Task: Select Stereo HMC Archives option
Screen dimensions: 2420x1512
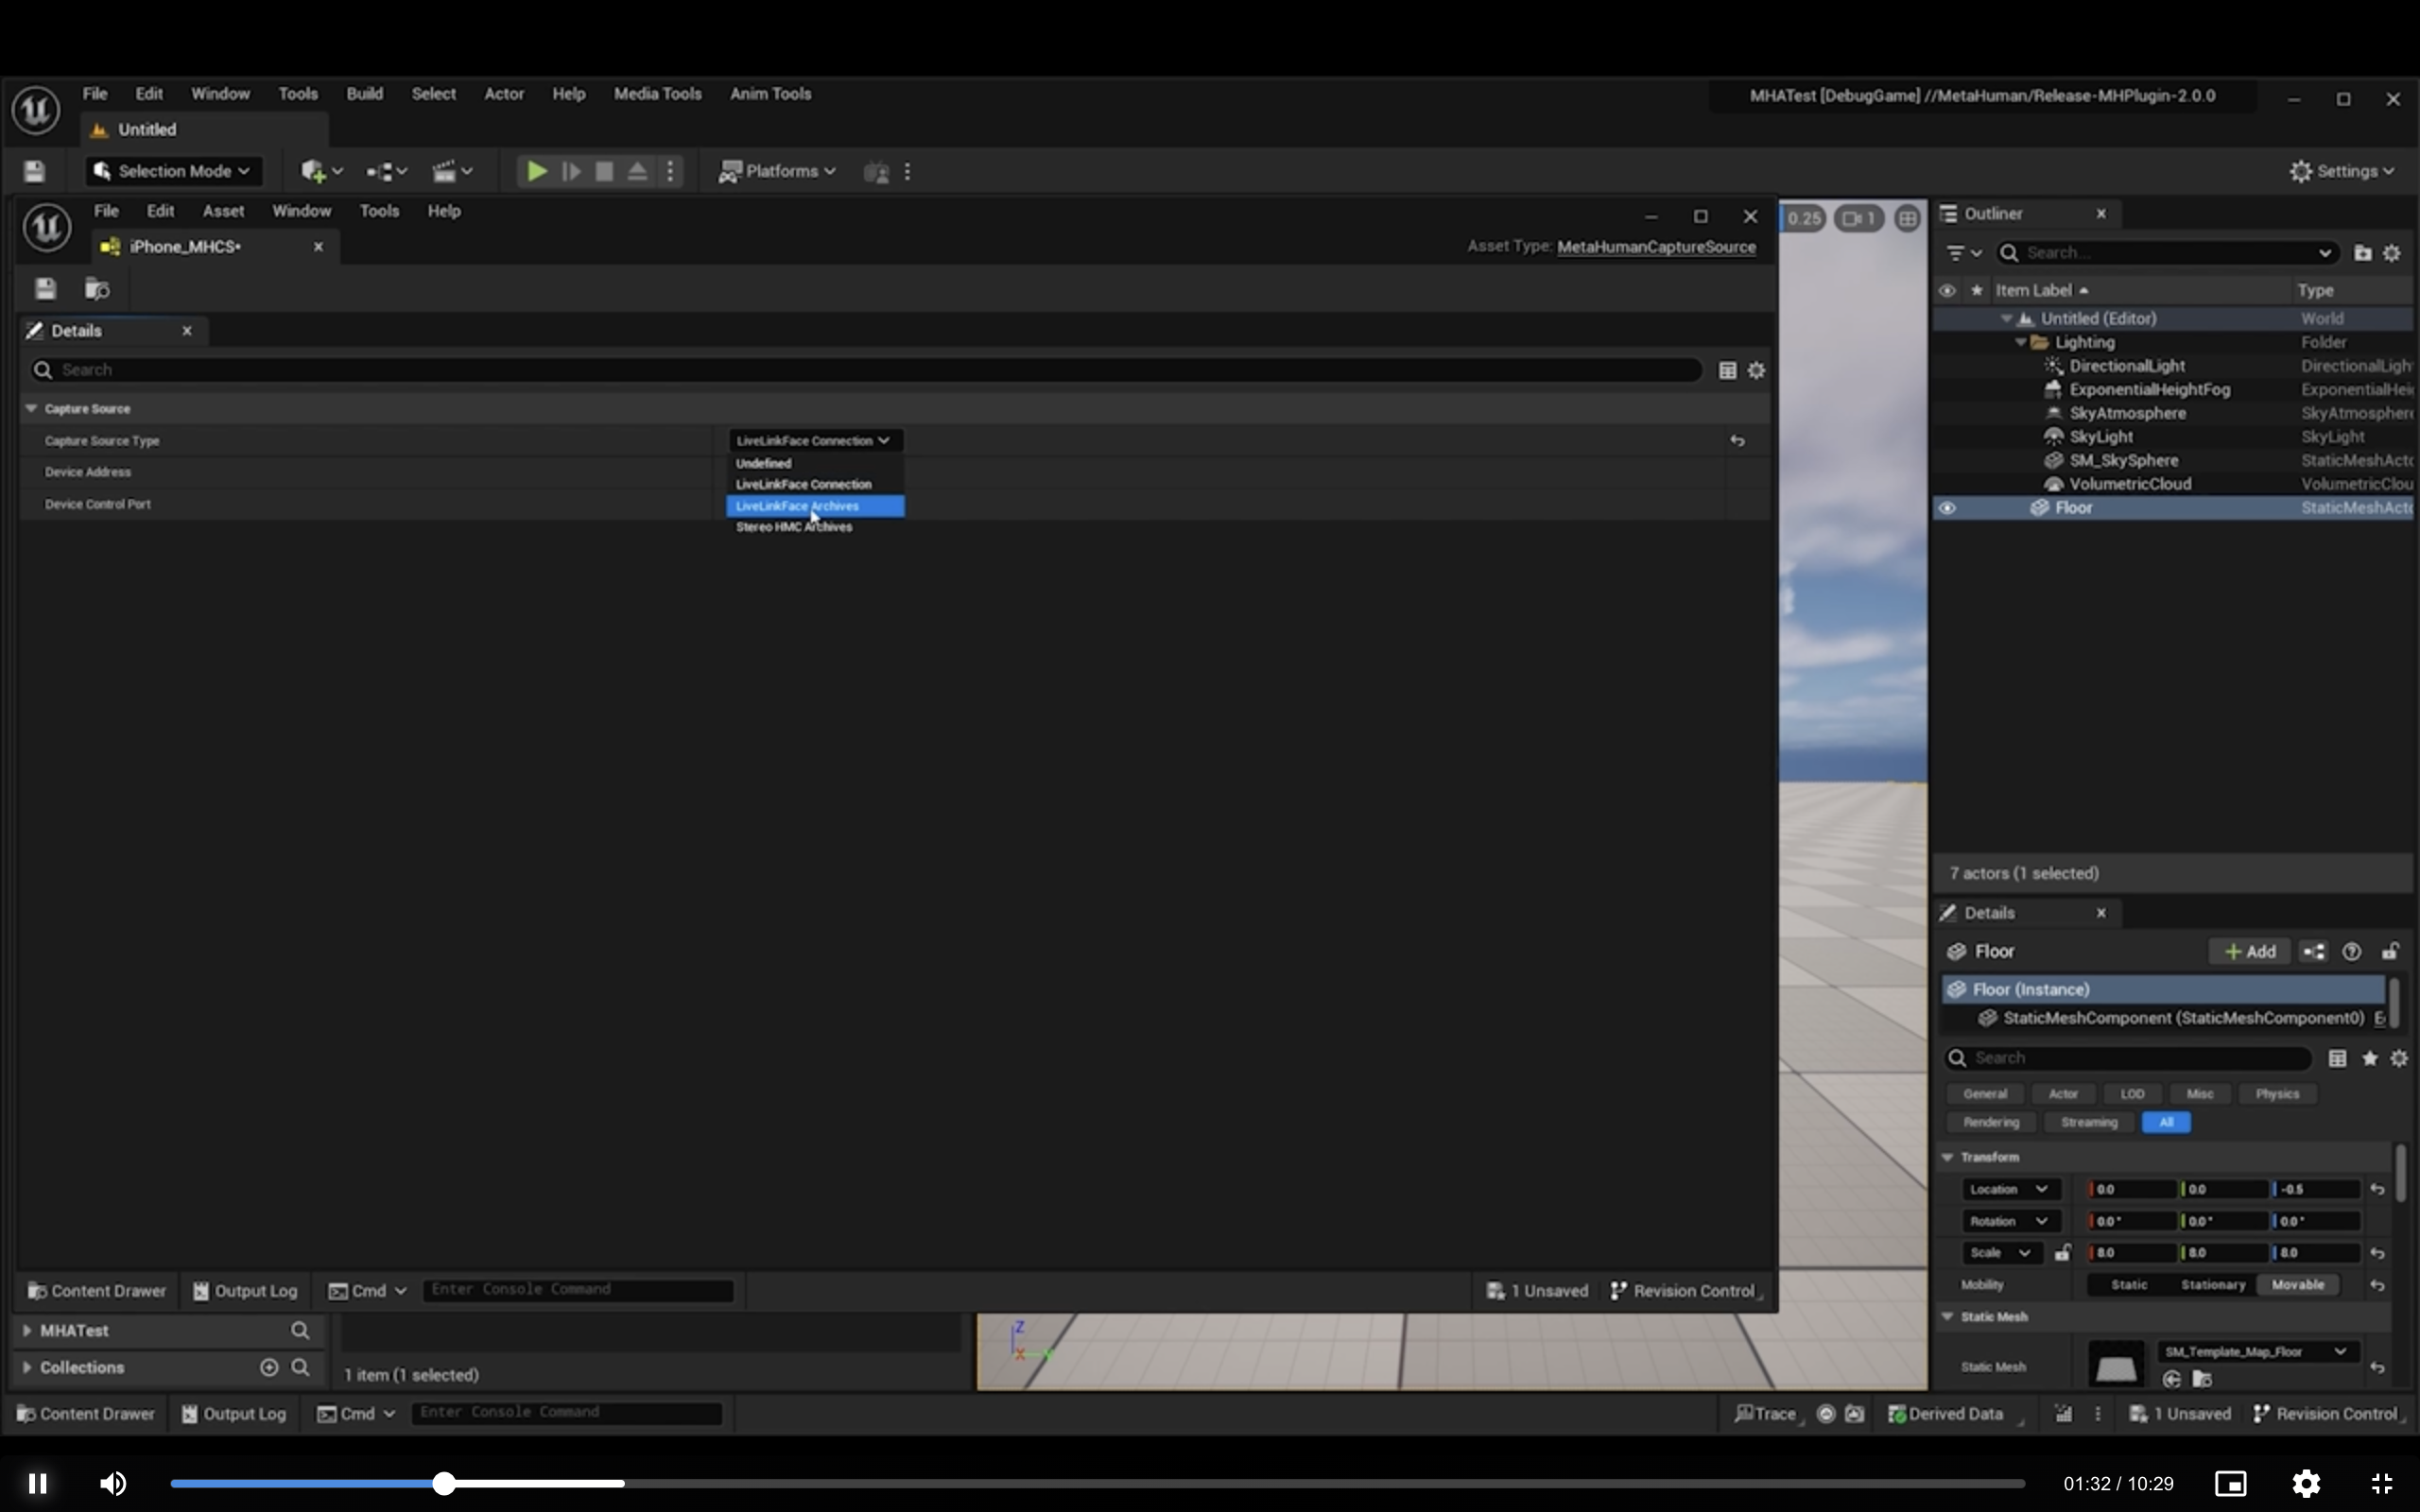Action: (x=815, y=527)
